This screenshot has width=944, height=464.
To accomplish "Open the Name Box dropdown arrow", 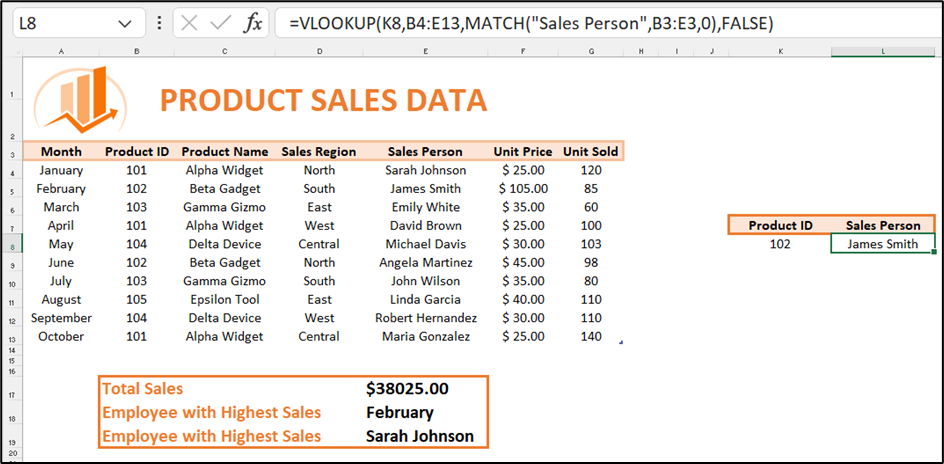I will tap(125, 23).
